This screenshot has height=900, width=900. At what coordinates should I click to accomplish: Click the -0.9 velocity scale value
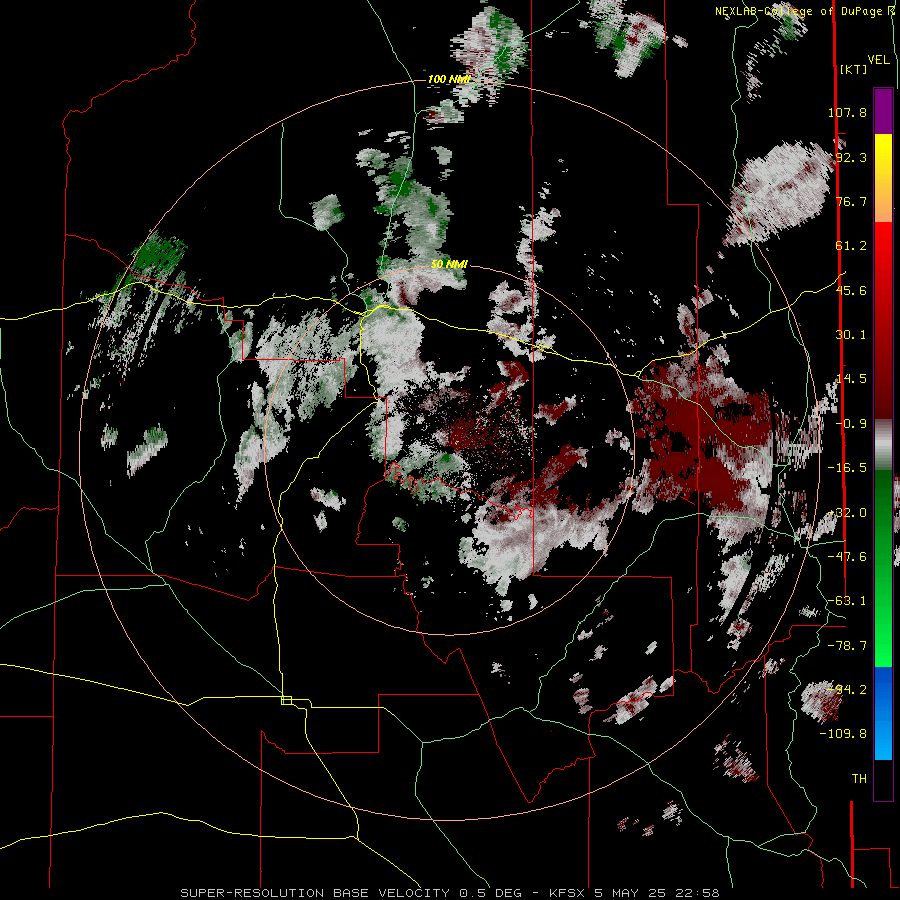tap(851, 424)
